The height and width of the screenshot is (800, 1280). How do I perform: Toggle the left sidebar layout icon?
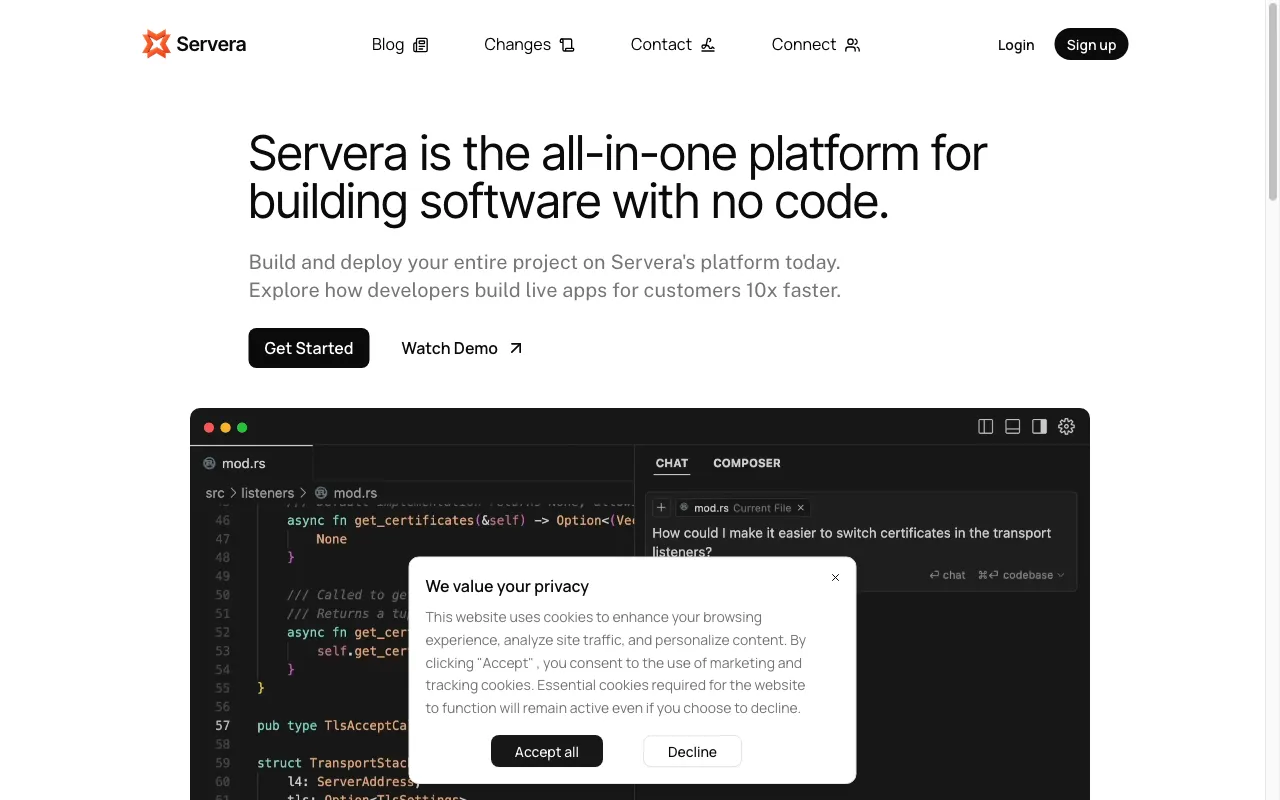tap(986, 427)
